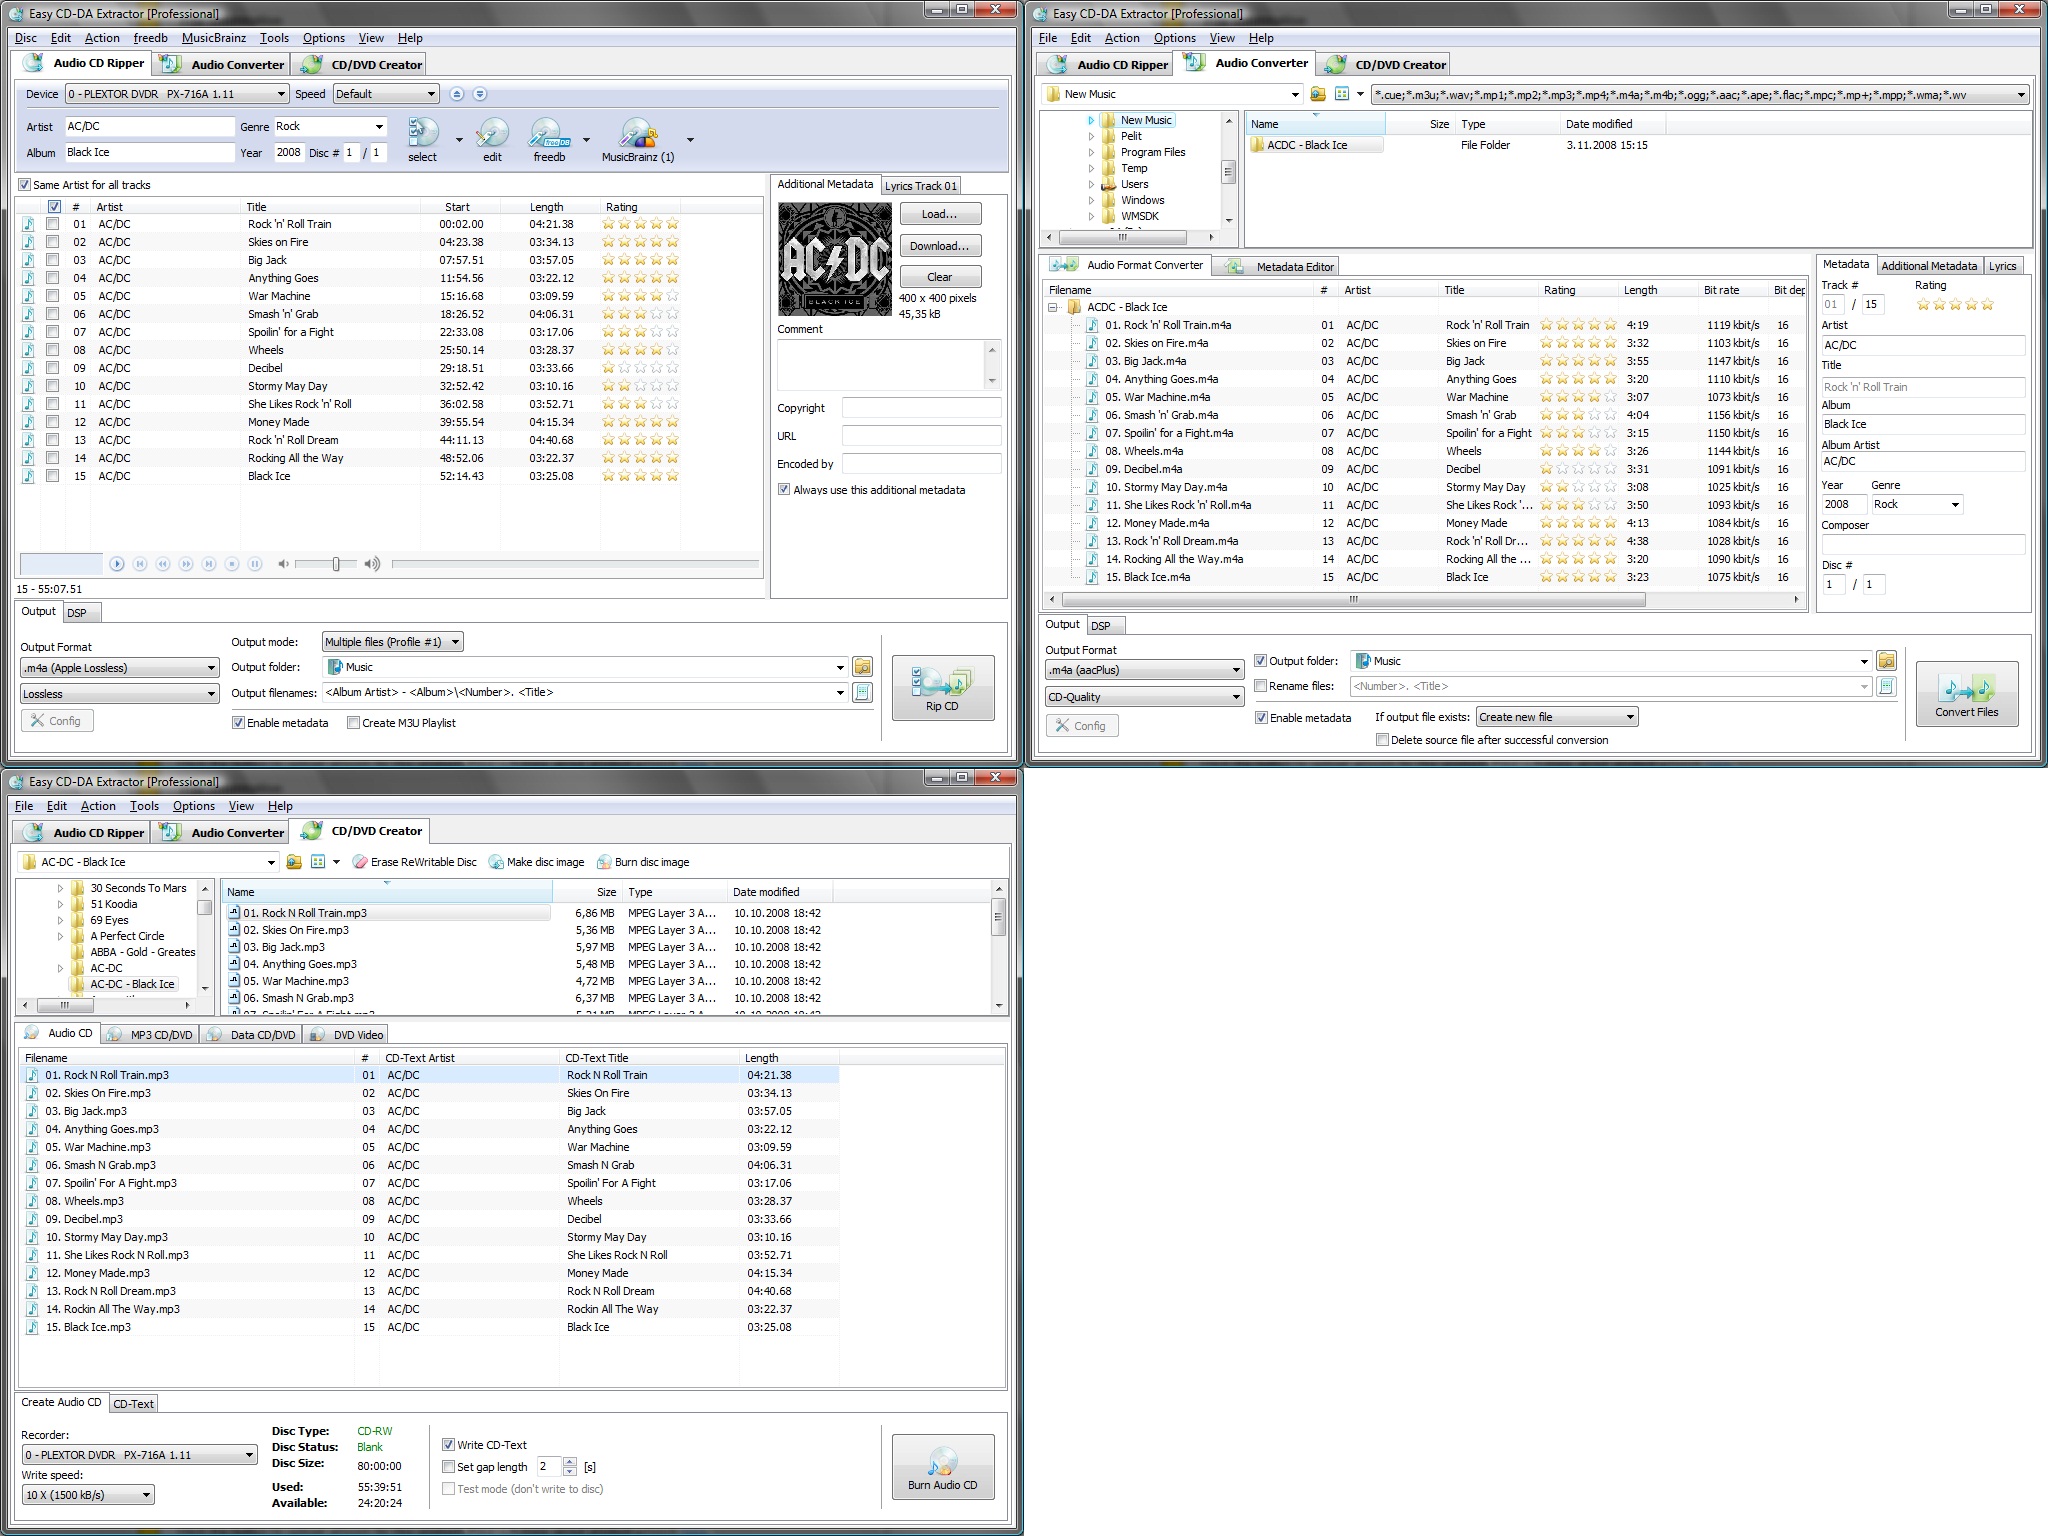The width and height of the screenshot is (2048, 1536).
Task: Enable Create M3U Playlist checkbox
Action: click(x=353, y=723)
